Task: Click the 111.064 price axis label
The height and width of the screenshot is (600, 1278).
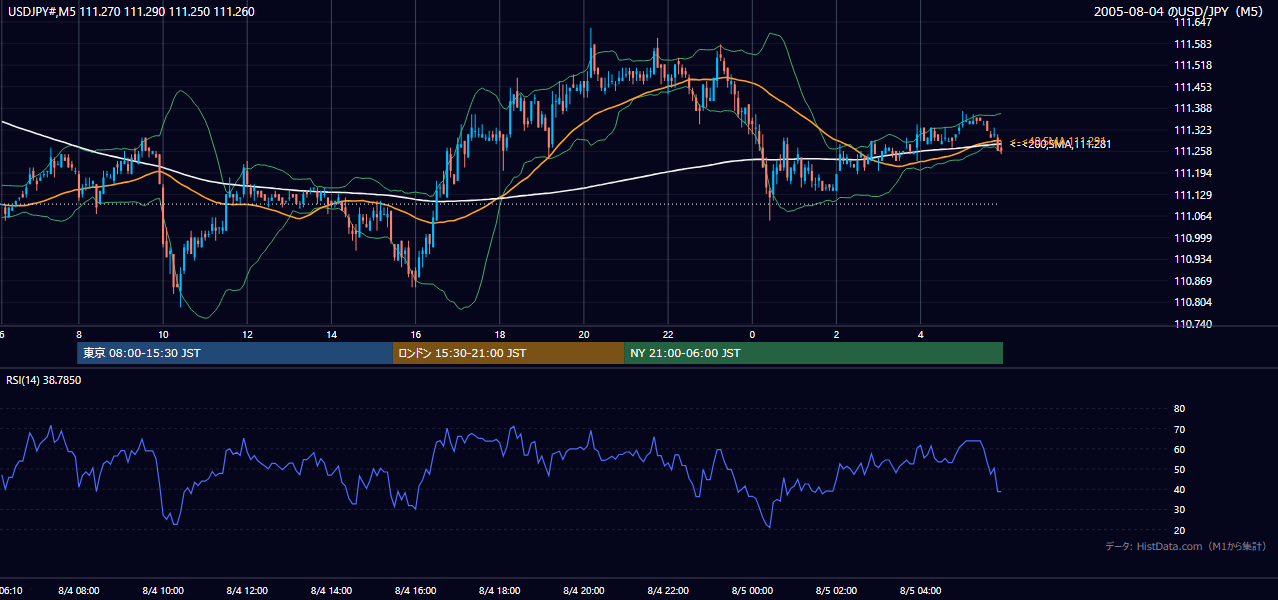Action: [1192, 216]
